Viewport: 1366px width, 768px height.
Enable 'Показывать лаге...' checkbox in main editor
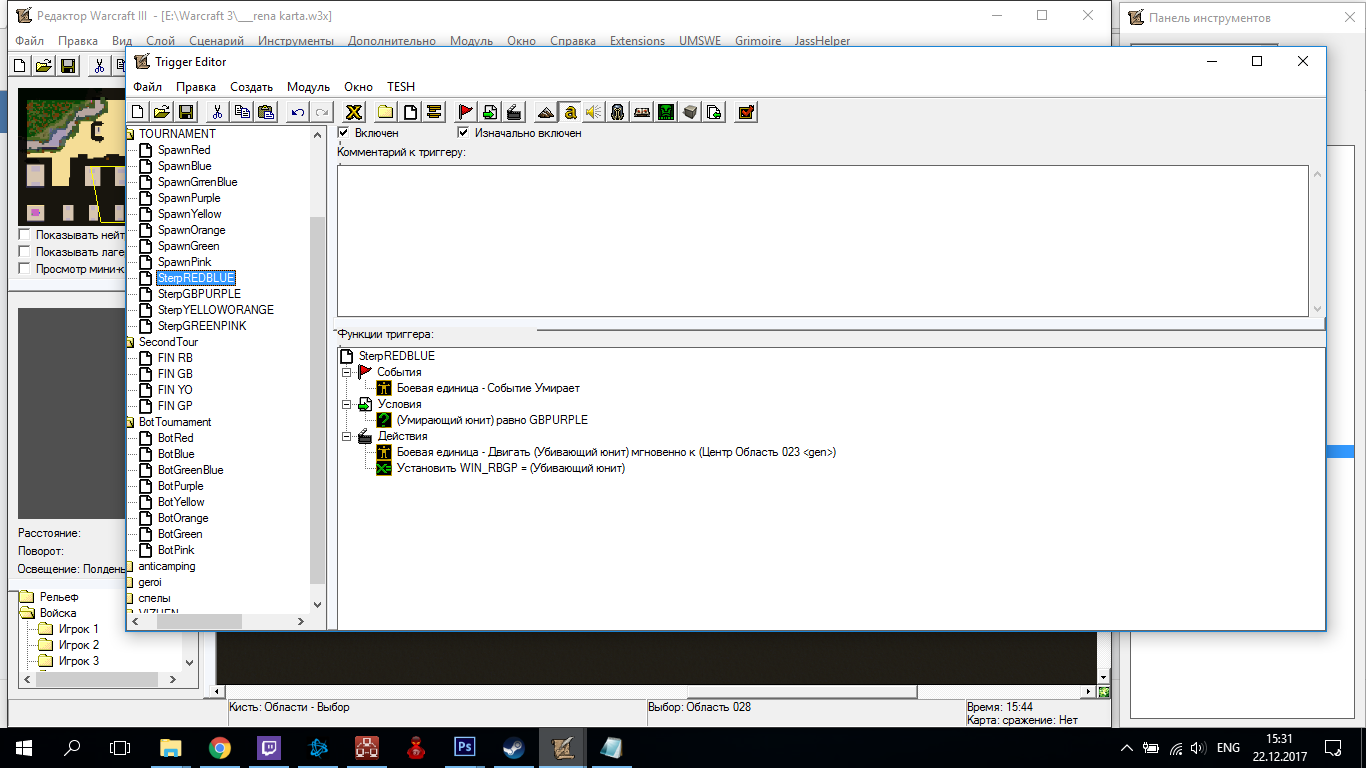pos(25,252)
